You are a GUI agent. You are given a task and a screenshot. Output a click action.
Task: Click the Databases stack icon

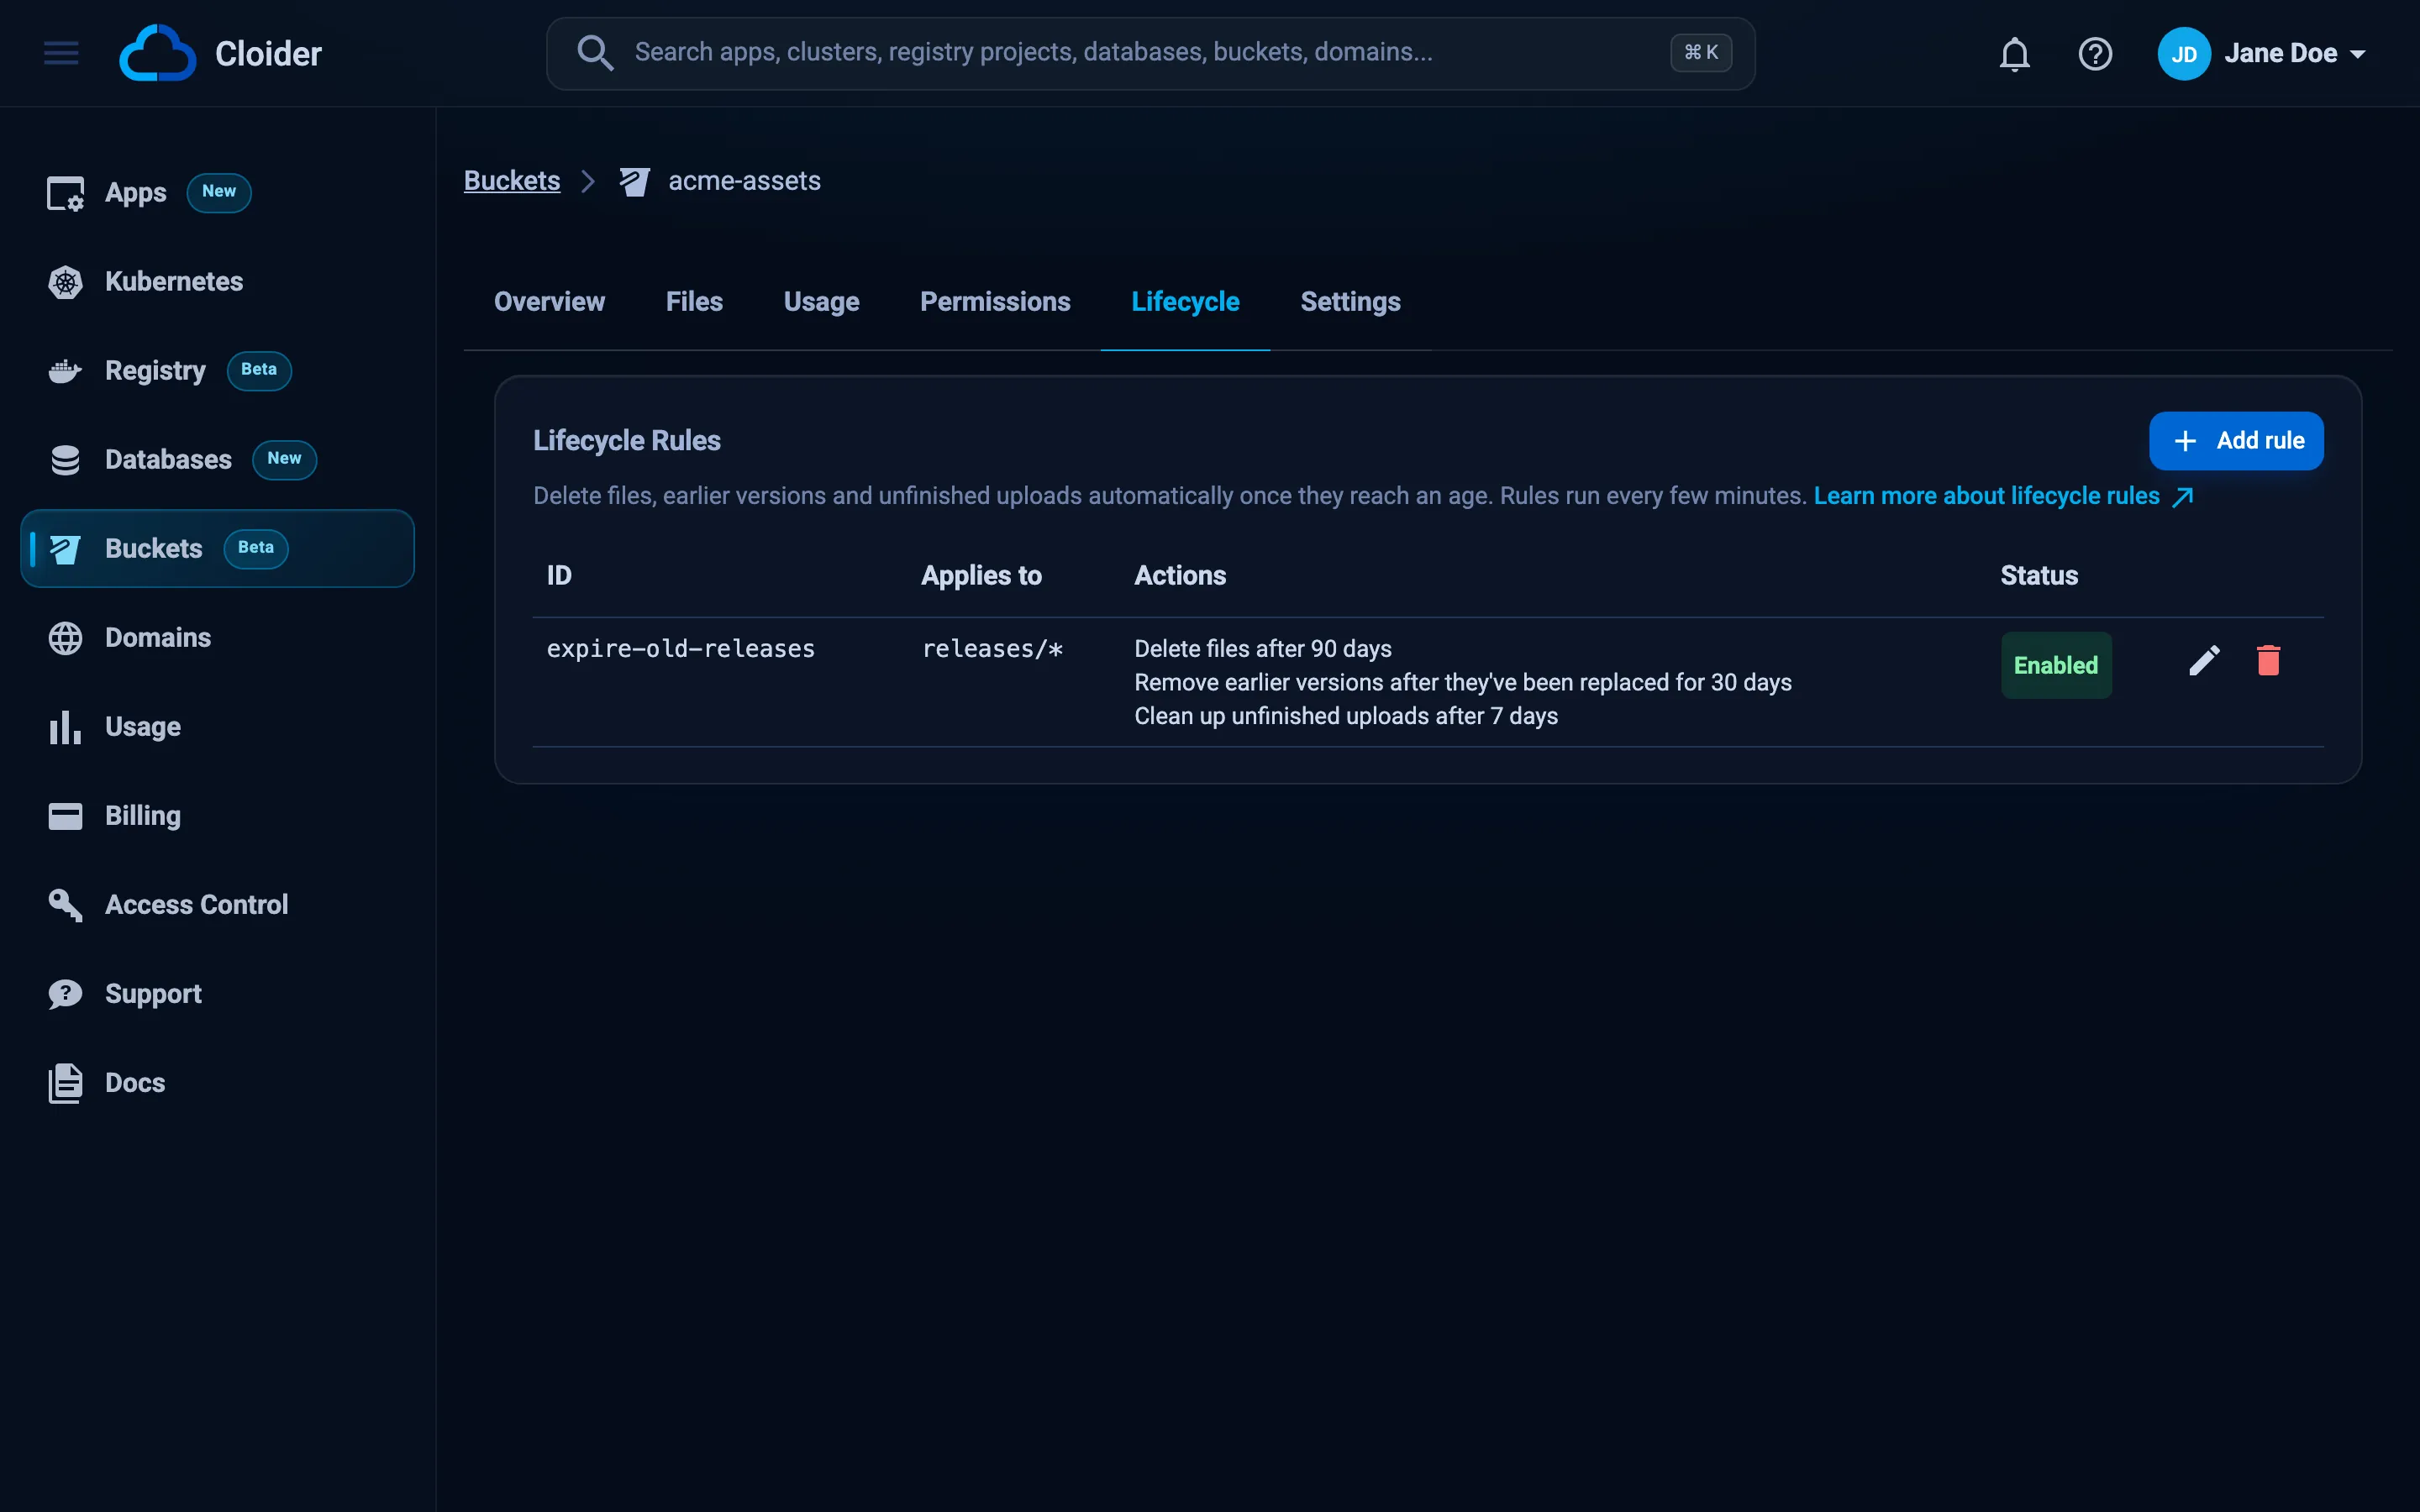[x=66, y=460]
